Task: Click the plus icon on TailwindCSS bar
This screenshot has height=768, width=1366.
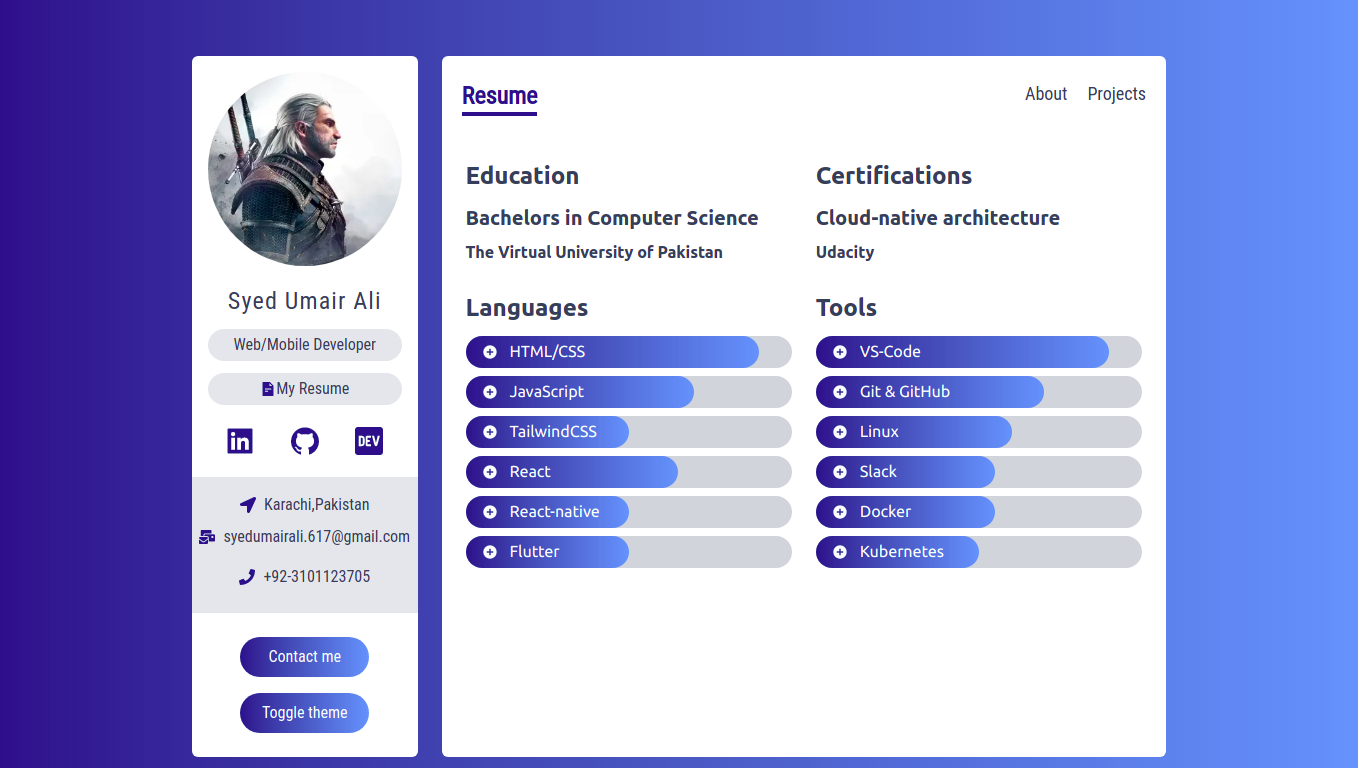Action: pos(490,432)
